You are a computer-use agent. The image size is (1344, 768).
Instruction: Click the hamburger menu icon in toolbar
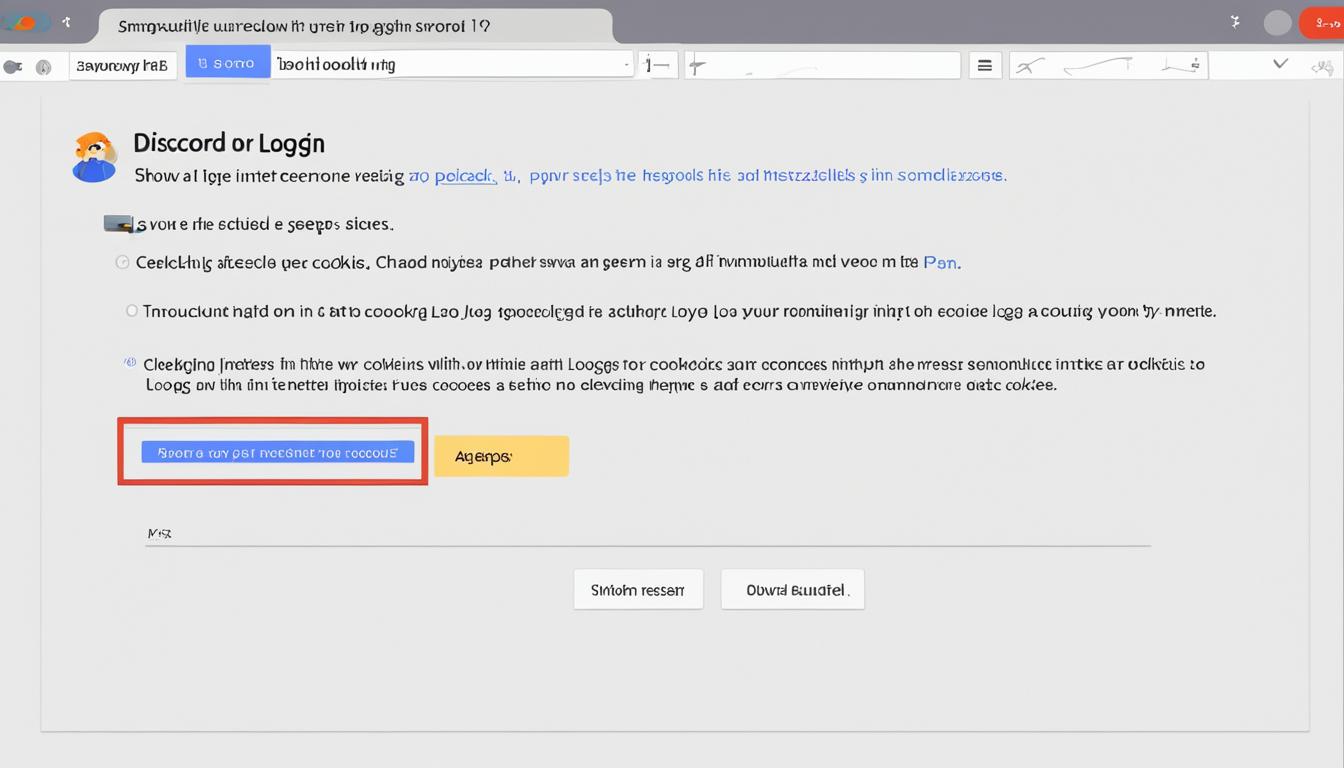985,66
